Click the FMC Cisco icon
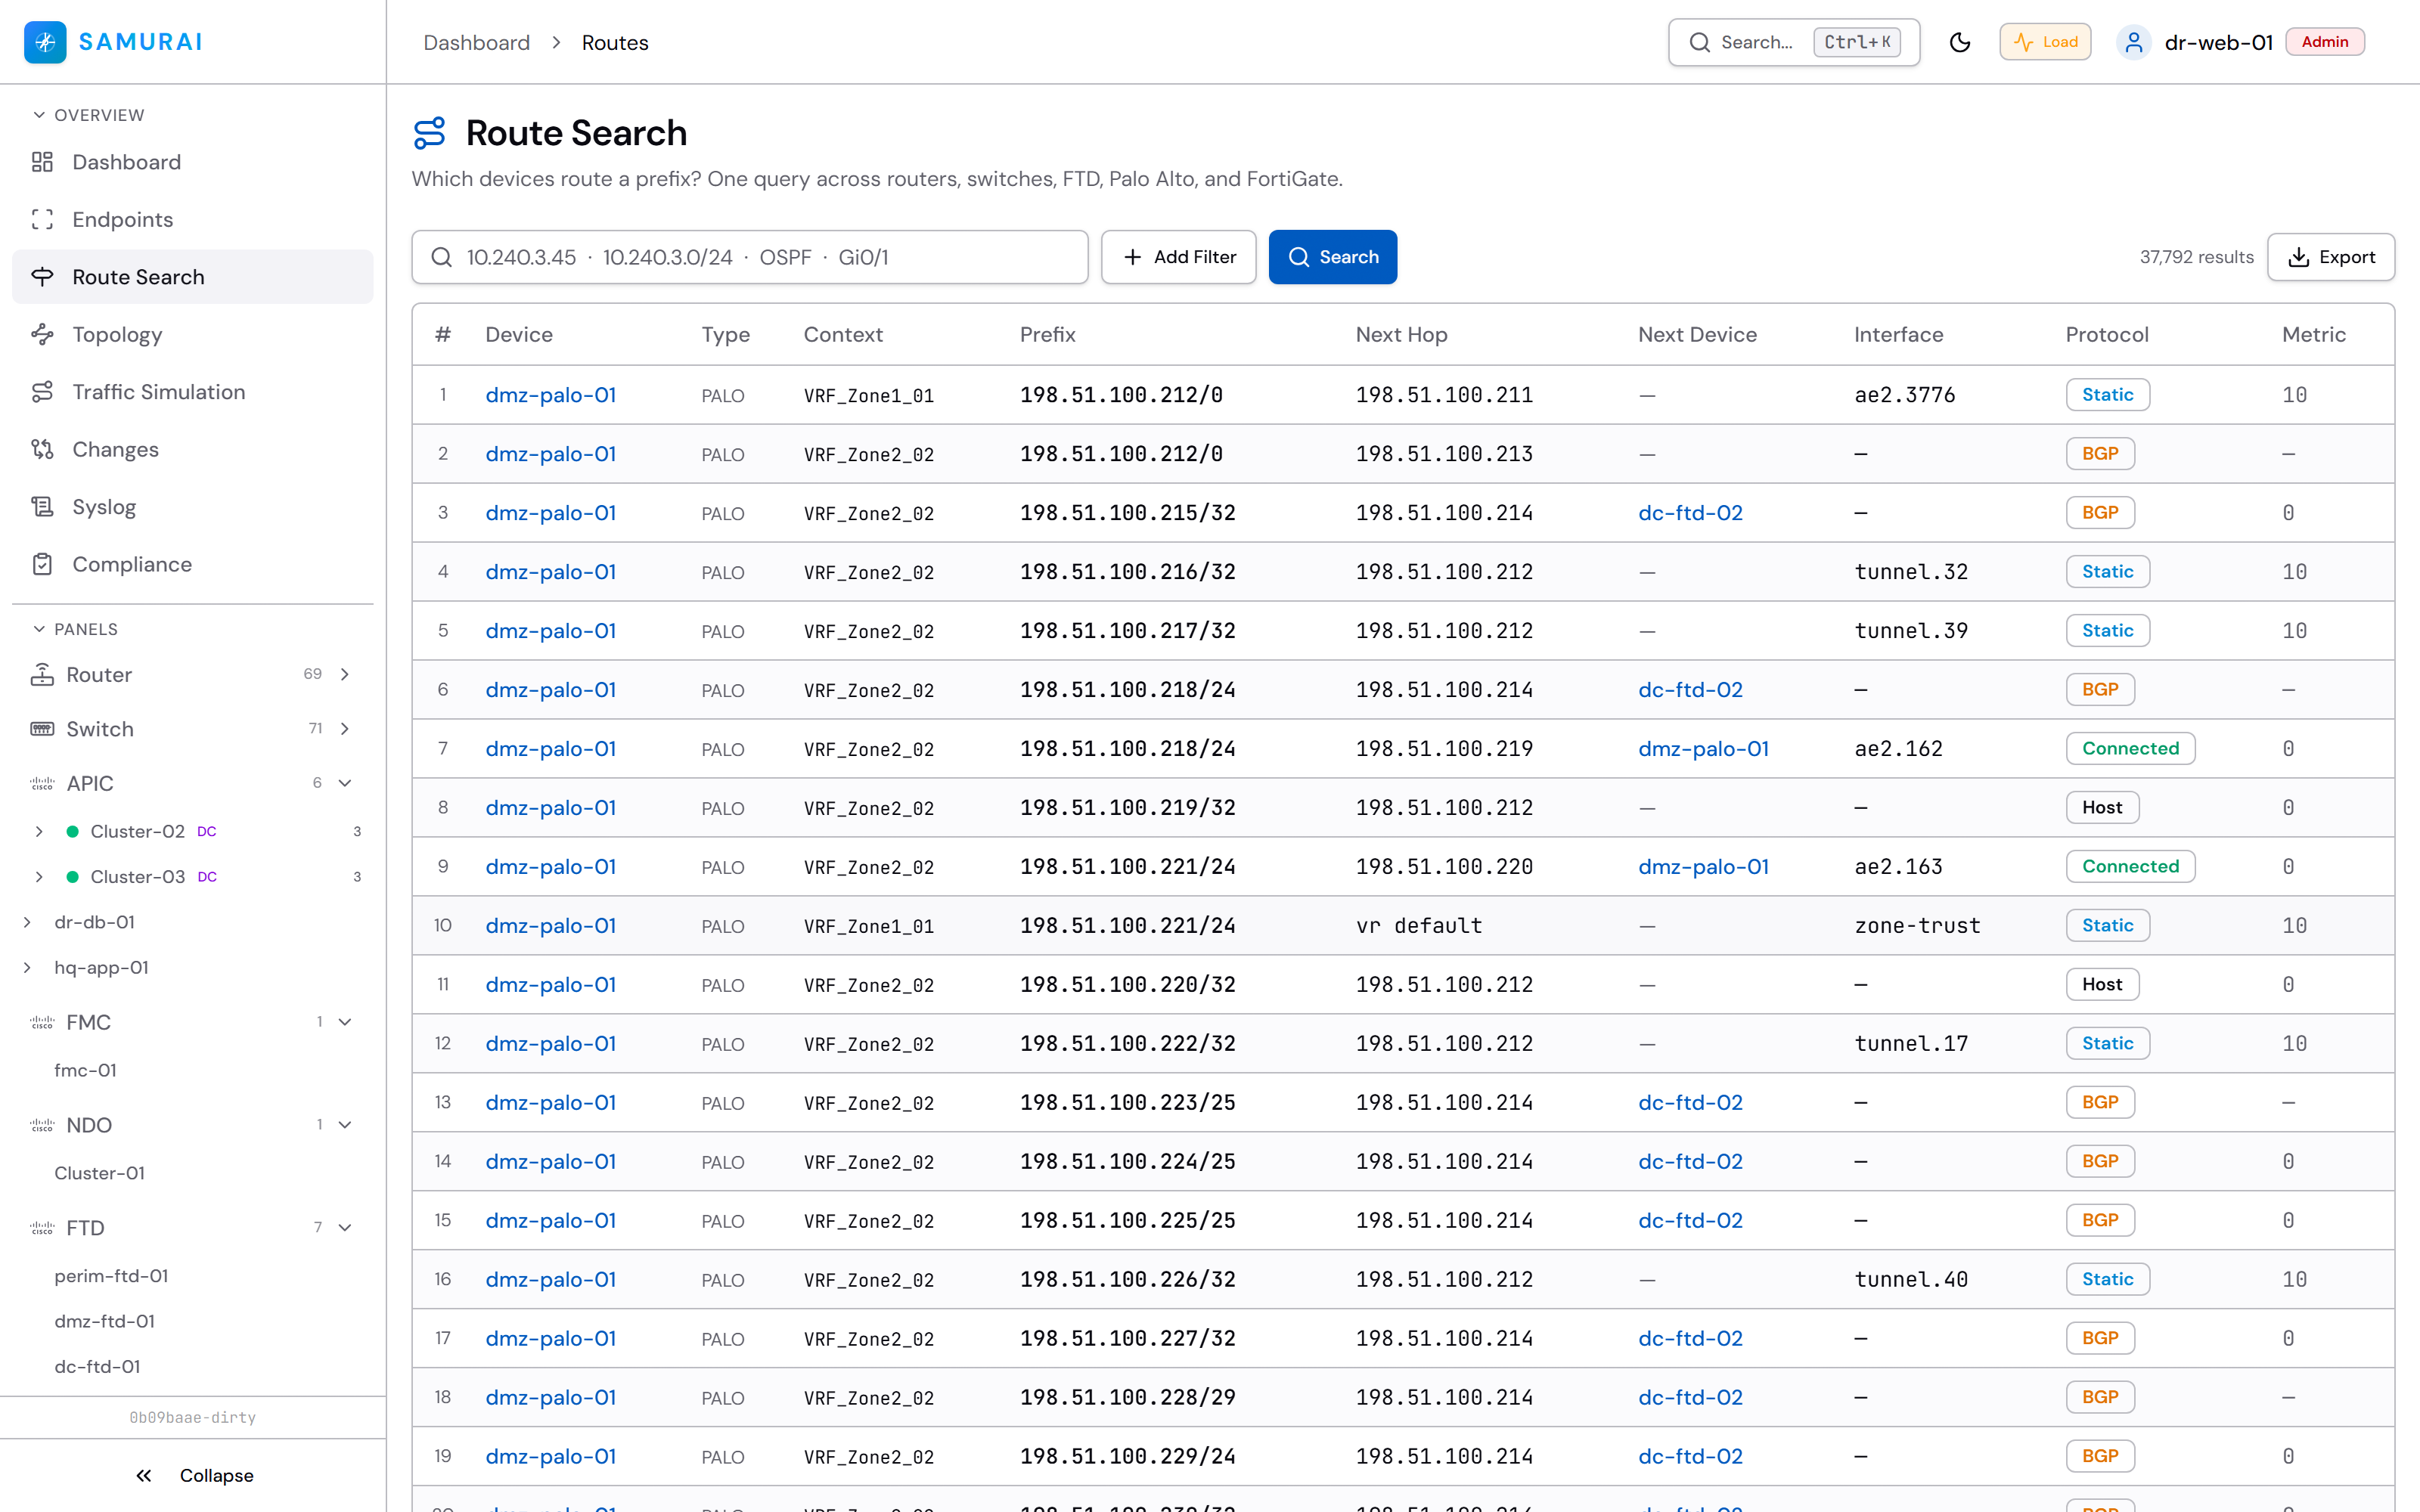 42,1022
